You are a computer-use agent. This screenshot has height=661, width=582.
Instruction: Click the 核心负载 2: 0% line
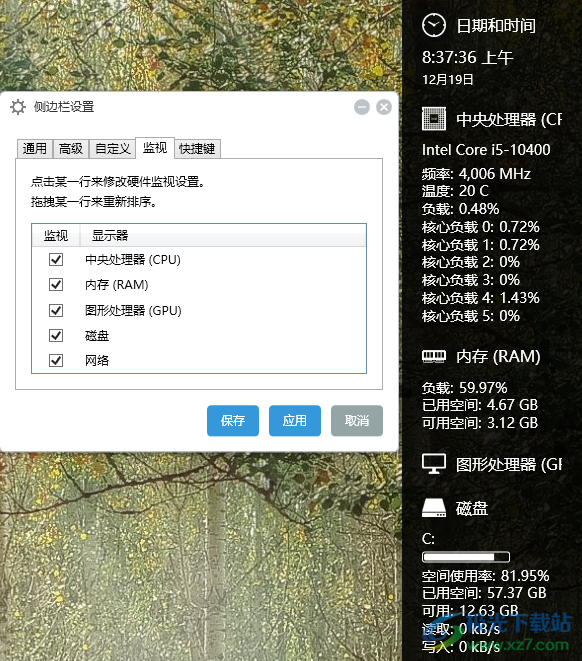pyautogui.click(x=471, y=262)
